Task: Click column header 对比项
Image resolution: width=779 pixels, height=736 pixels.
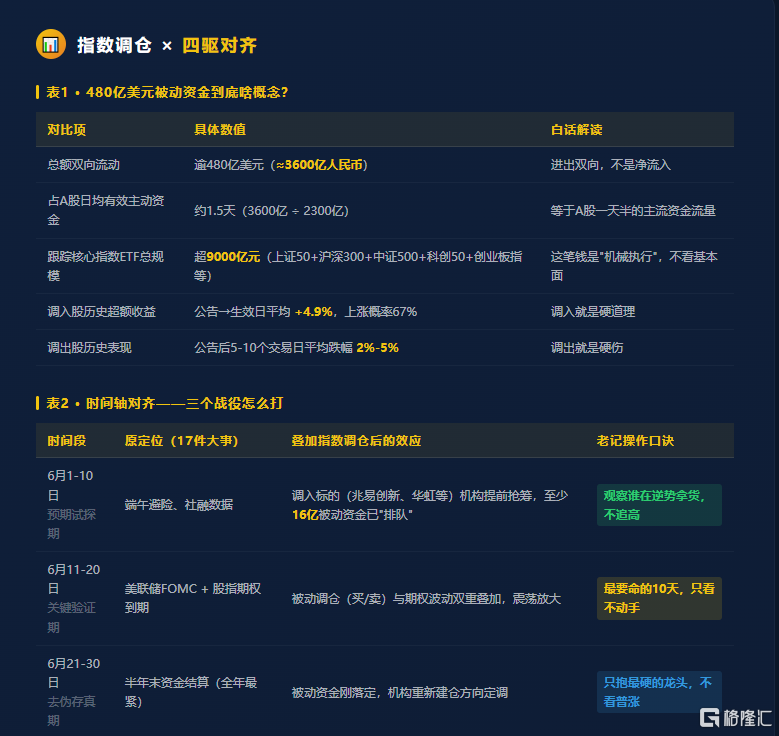Action: [x=67, y=130]
